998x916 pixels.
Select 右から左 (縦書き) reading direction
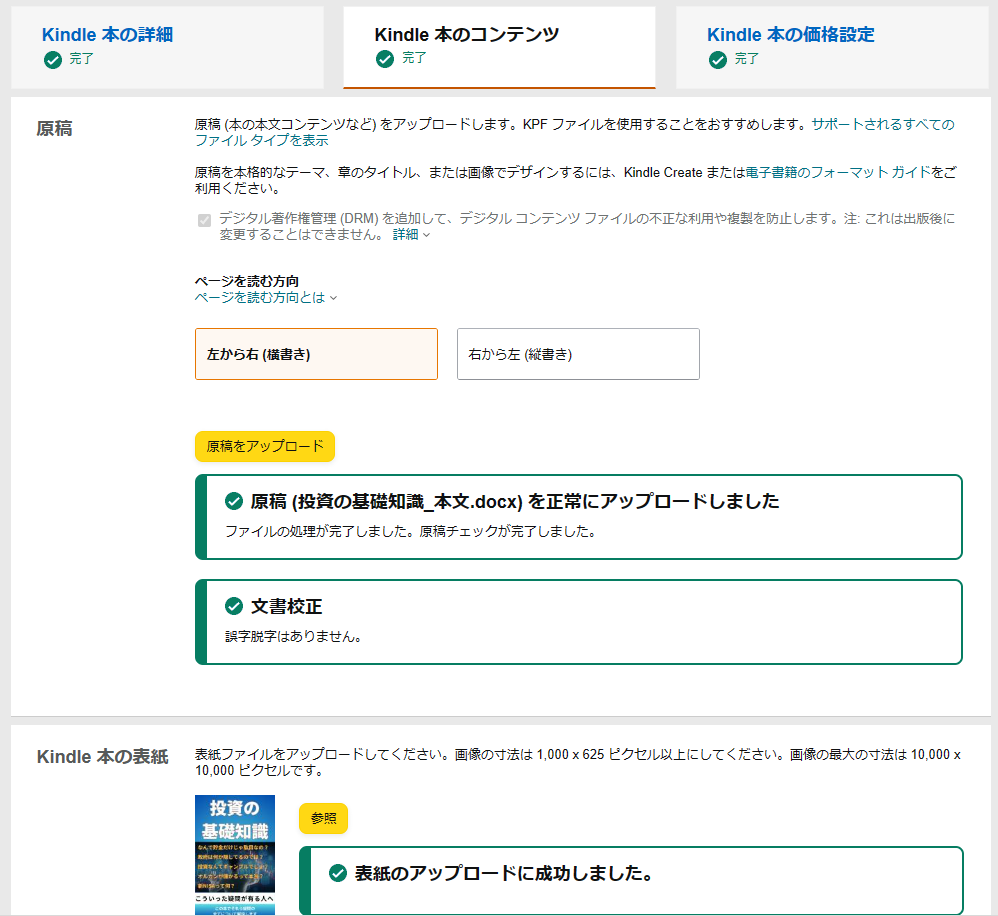coord(578,354)
